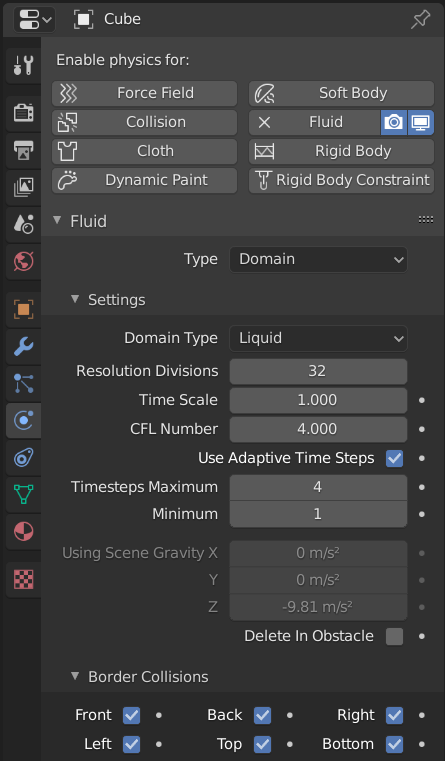Uncheck Top border collision
This screenshot has width=445, height=761.
[263, 744]
